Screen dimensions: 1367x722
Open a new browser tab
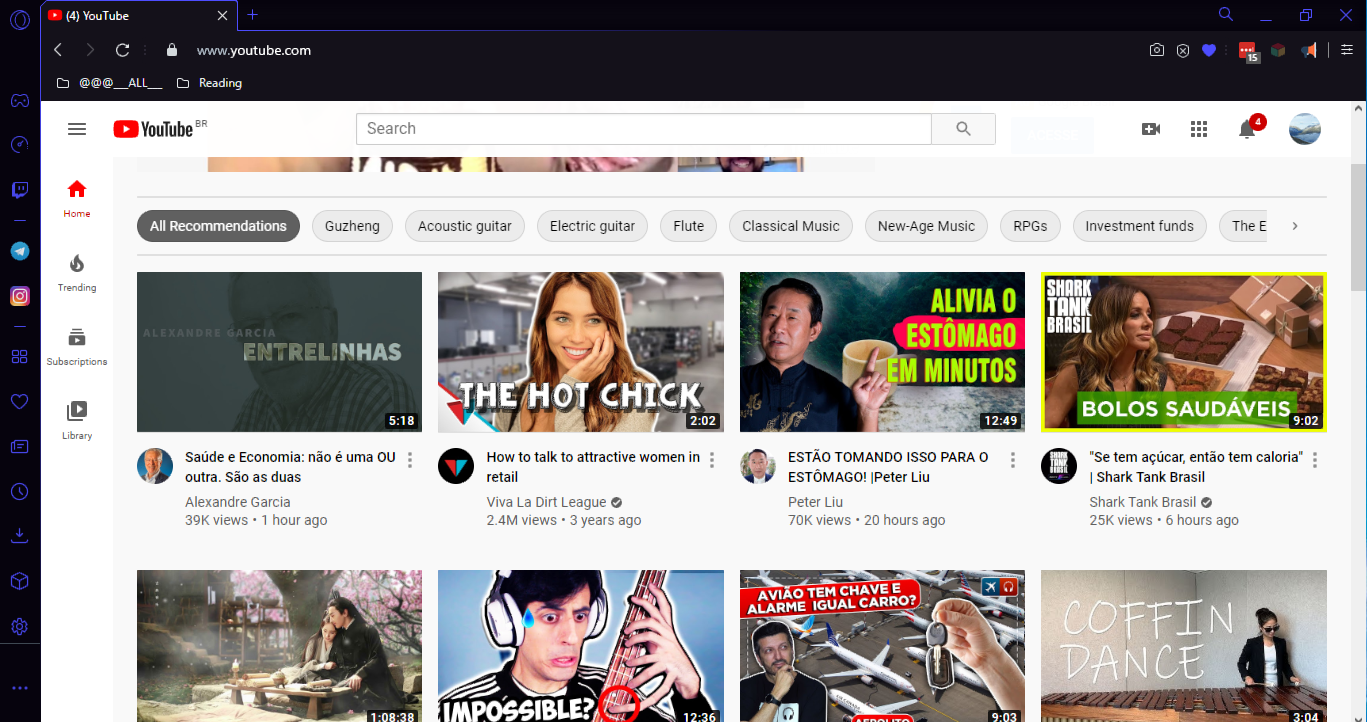[253, 15]
